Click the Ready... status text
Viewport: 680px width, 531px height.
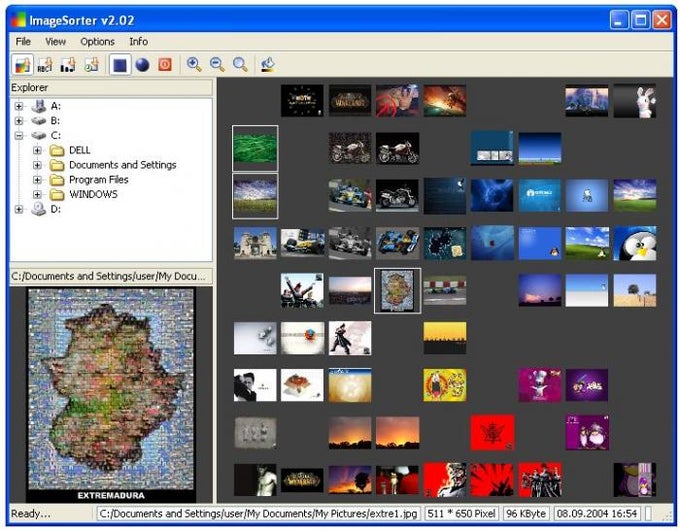31,514
